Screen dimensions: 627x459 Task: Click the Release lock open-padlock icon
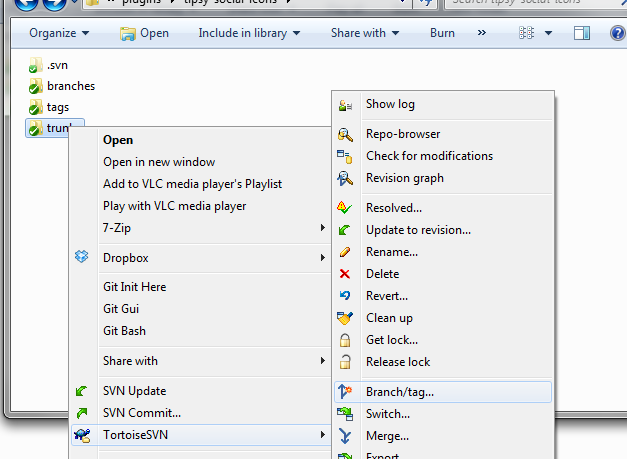click(345, 362)
